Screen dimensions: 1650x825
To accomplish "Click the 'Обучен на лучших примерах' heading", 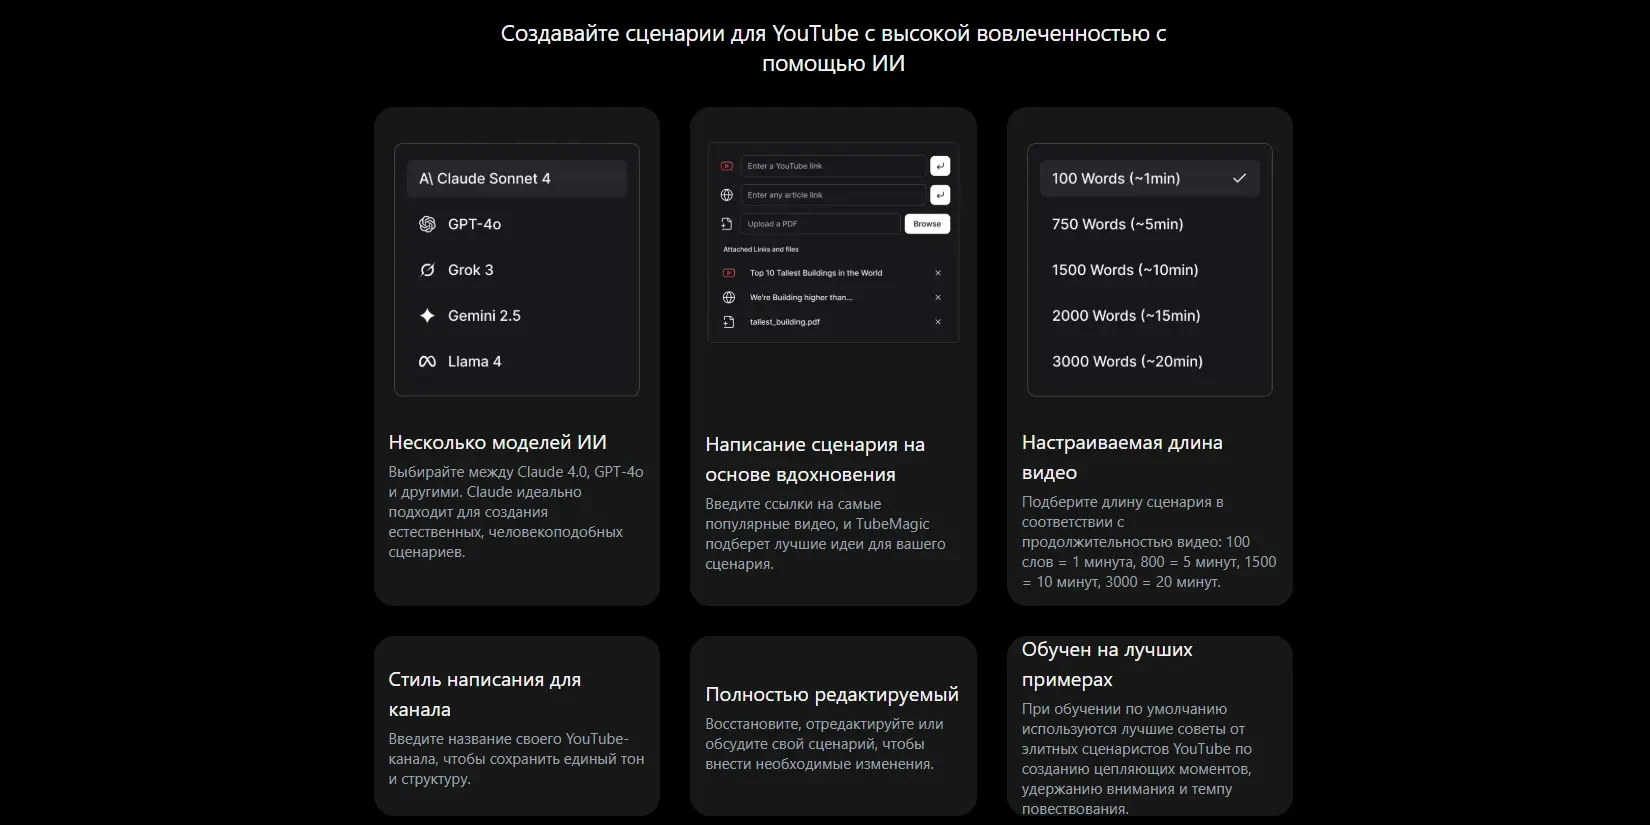I will (1107, 664).
